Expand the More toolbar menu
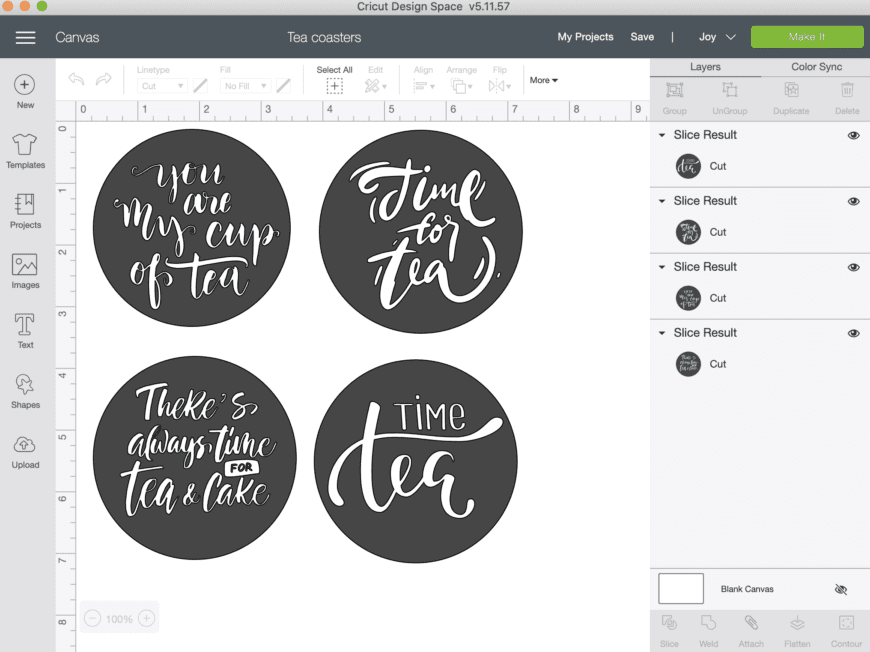Image resolution: width=870 pixels, height=652 pixels. [544, 80]
